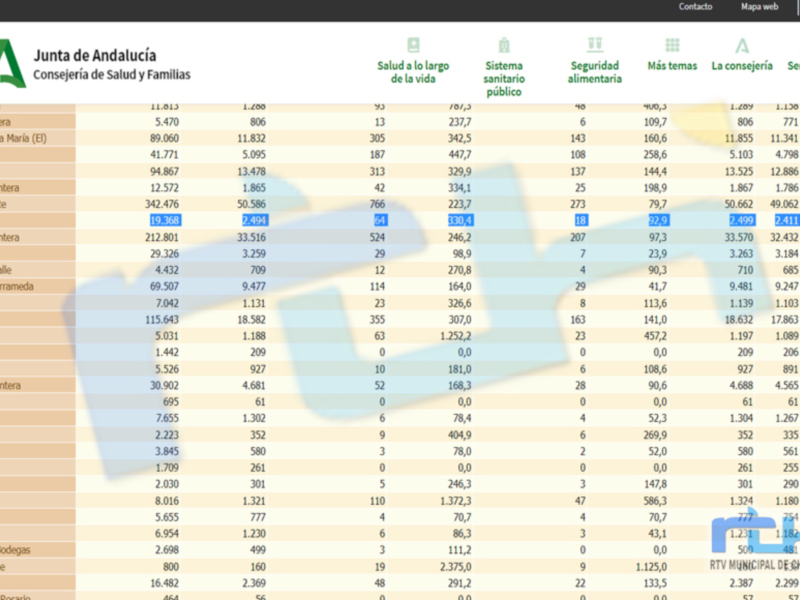The height and width of the screenshot is (600, 800).
Task: Select the cell 29.326
Action: click(x=164, y=254)
